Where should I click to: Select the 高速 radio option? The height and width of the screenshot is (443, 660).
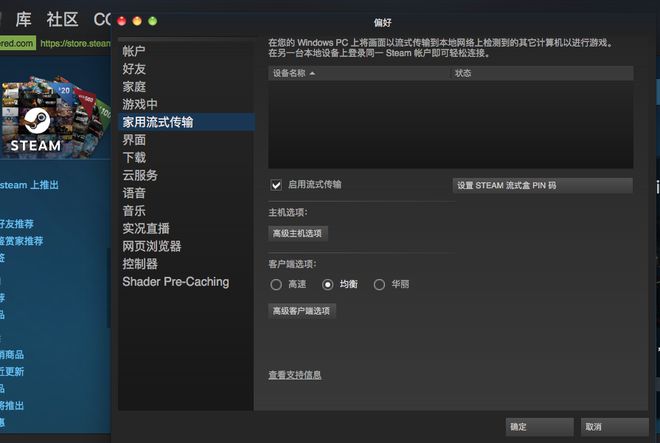tap(277, 285)
